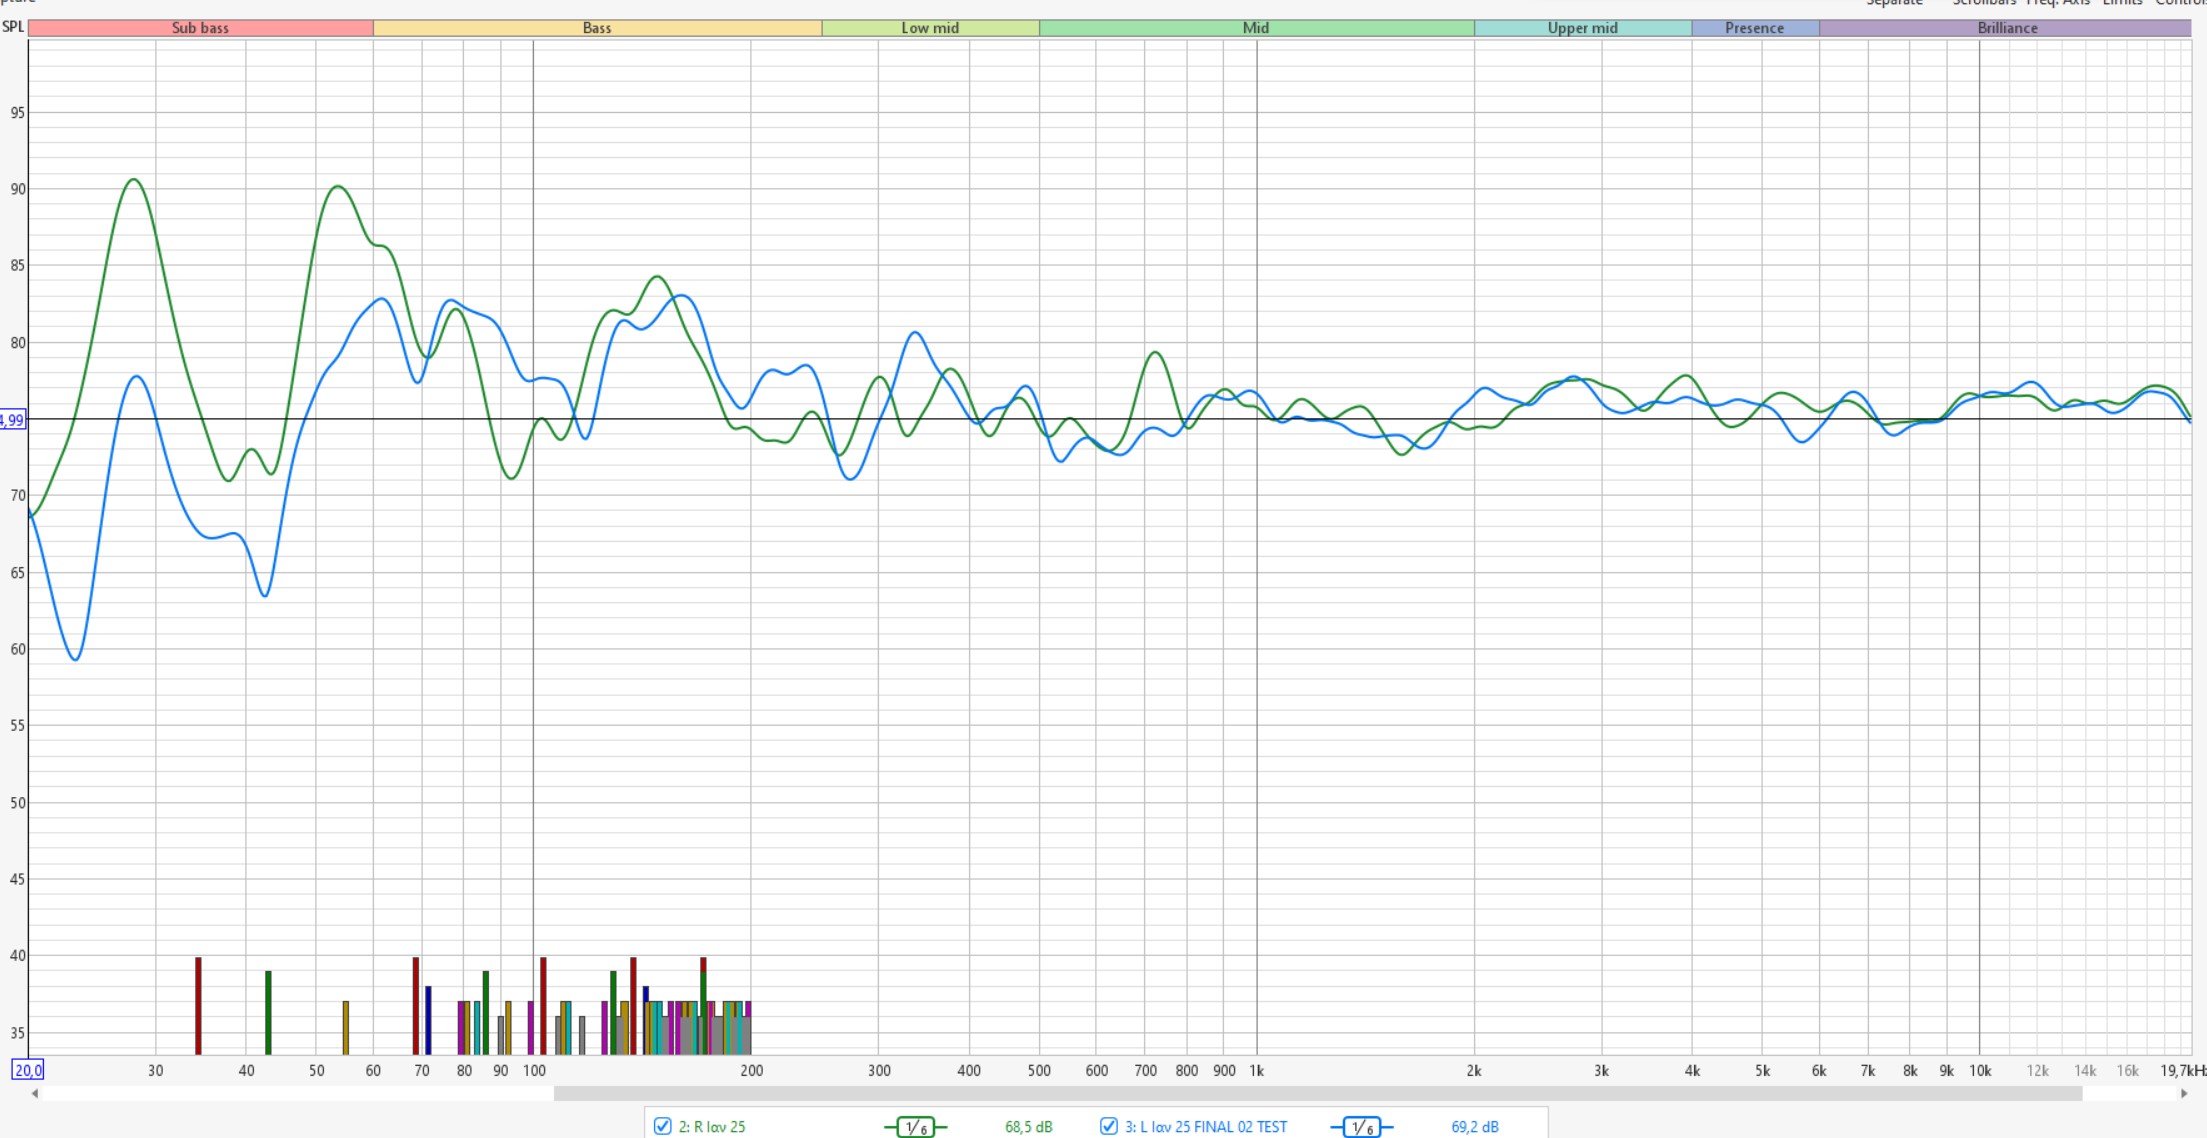
Task: Uncheck the '3: L lav 25 FINAL 02 TEST' checkbox
Action: 1108,1126
